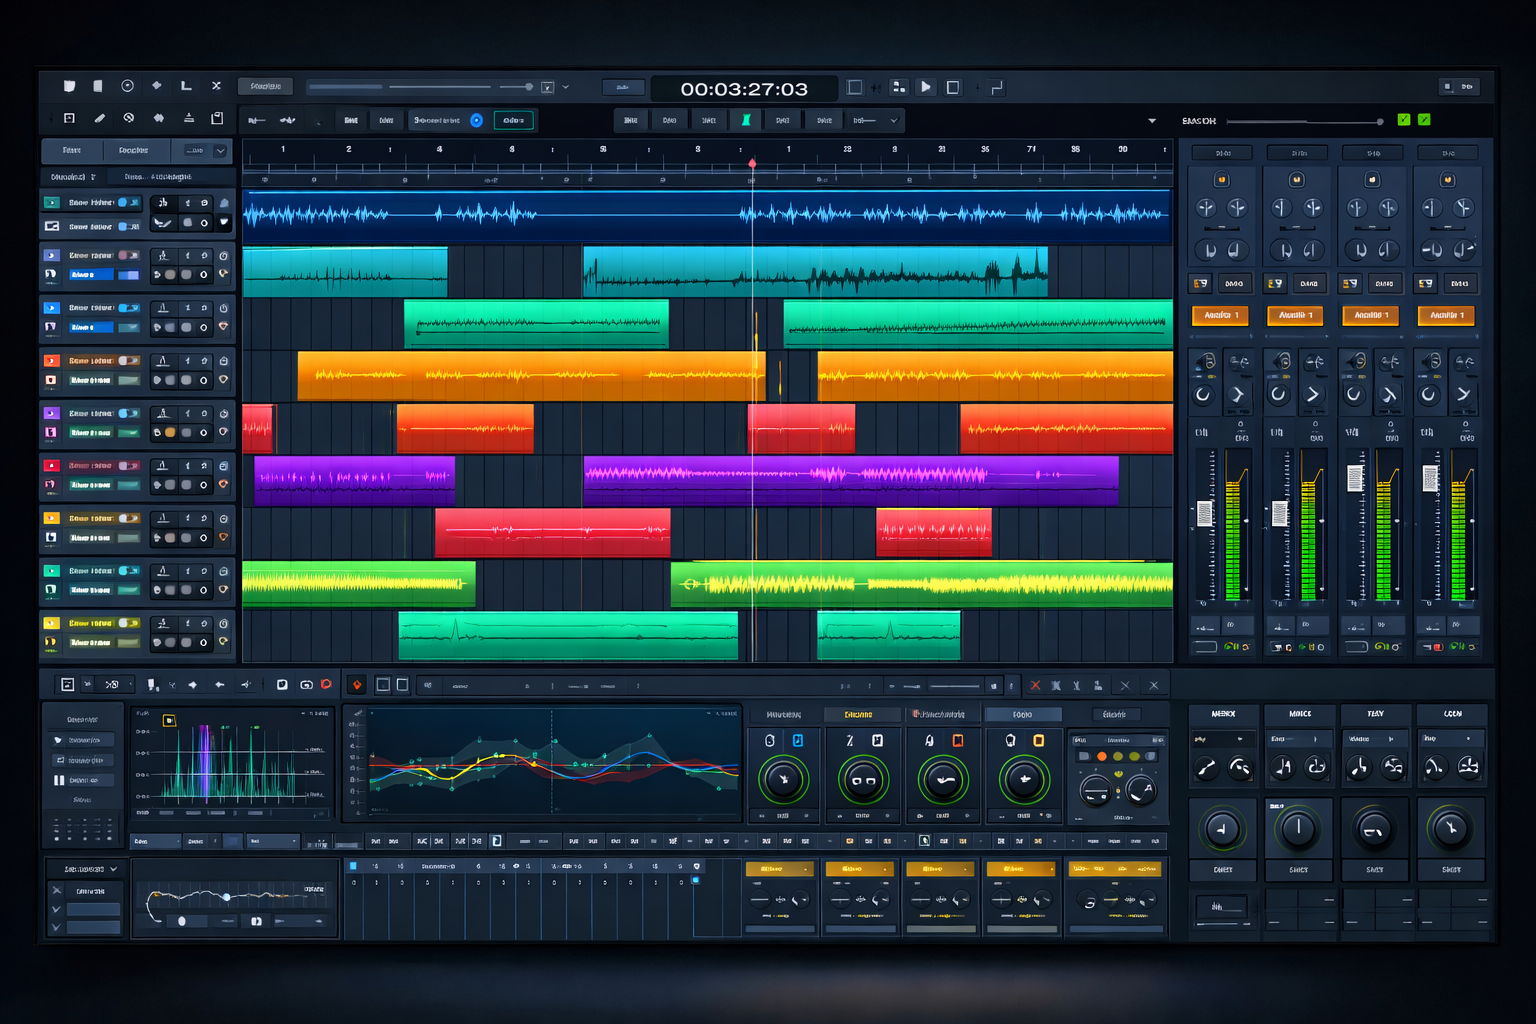Click the green marker icon in the center toolbar
1536x1024 pixels.
[x=746, y=120]
